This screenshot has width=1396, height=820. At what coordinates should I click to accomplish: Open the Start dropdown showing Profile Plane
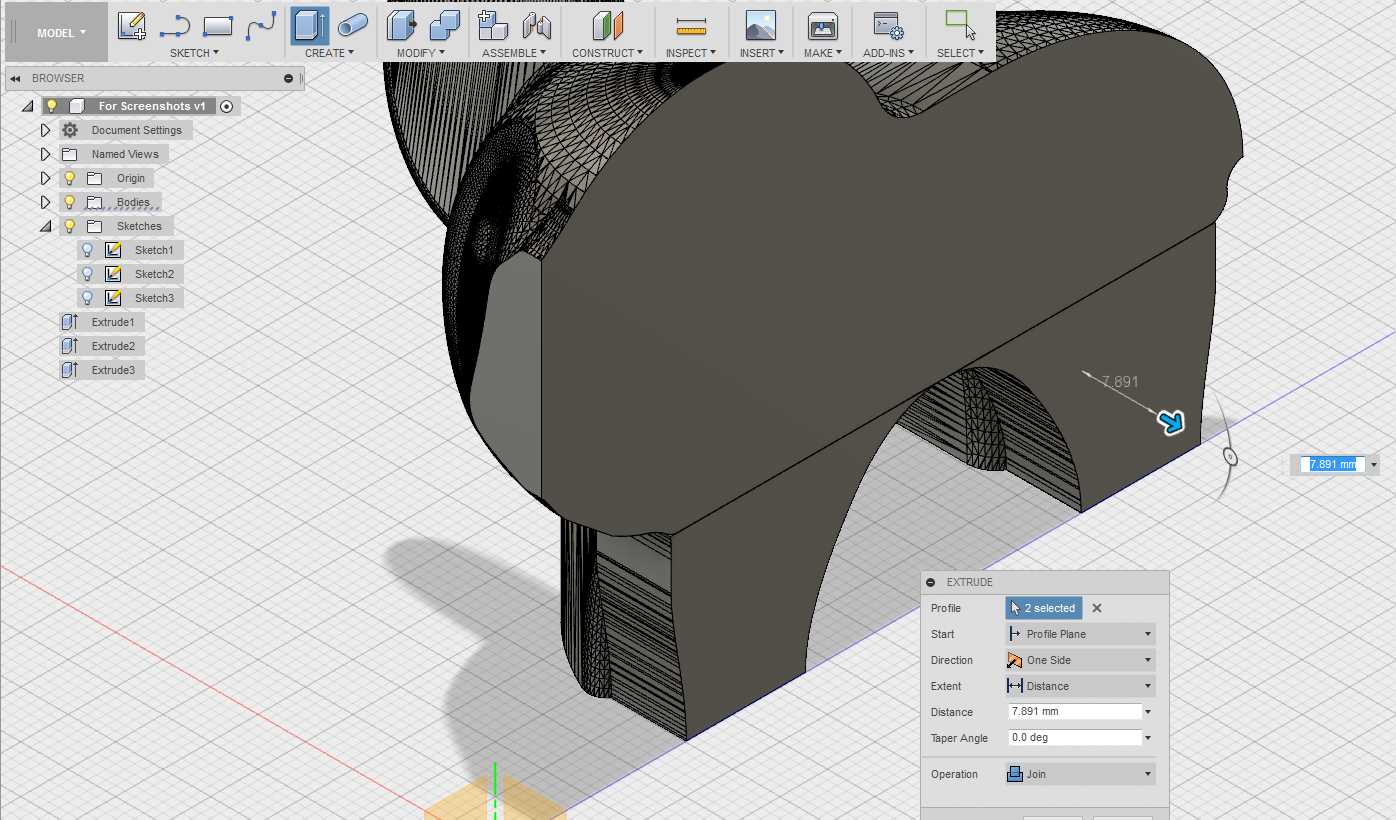[1080, 634]
